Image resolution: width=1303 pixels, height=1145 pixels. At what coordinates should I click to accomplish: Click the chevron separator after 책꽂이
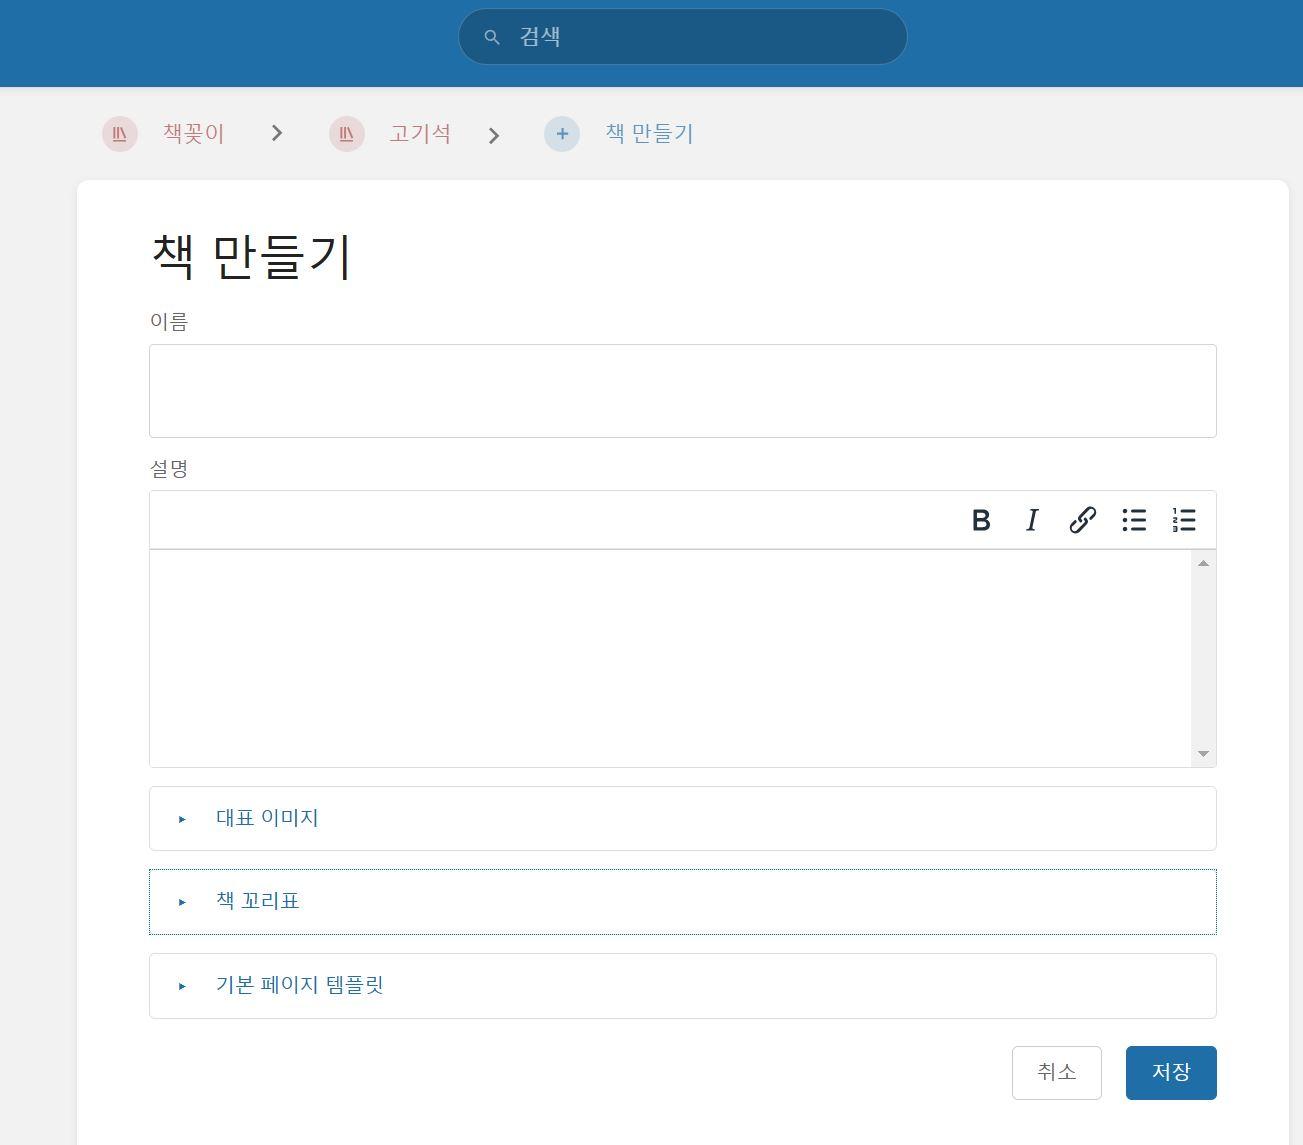tap(277, 133)
